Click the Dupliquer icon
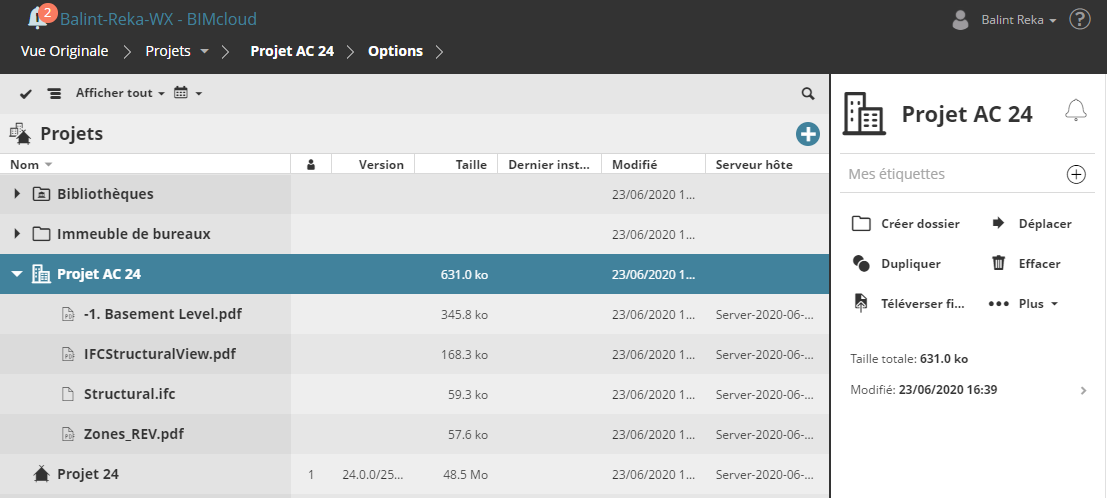 tap(861, 263)
